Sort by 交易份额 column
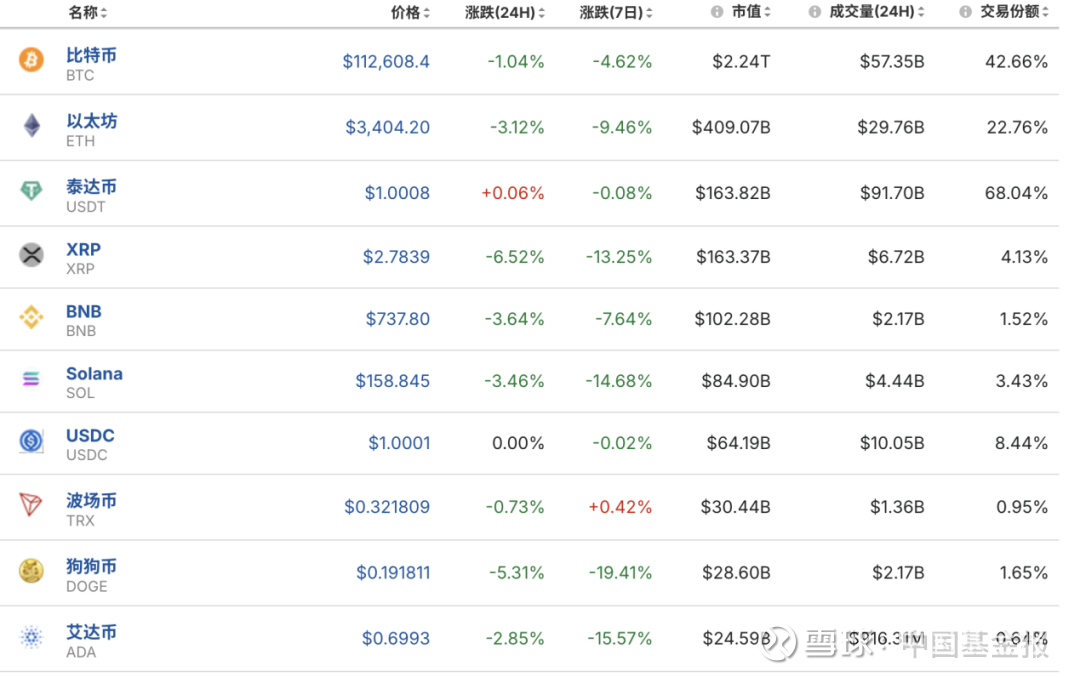The height and width of the screenshot is (677, 1080). tap(1014, 12)
